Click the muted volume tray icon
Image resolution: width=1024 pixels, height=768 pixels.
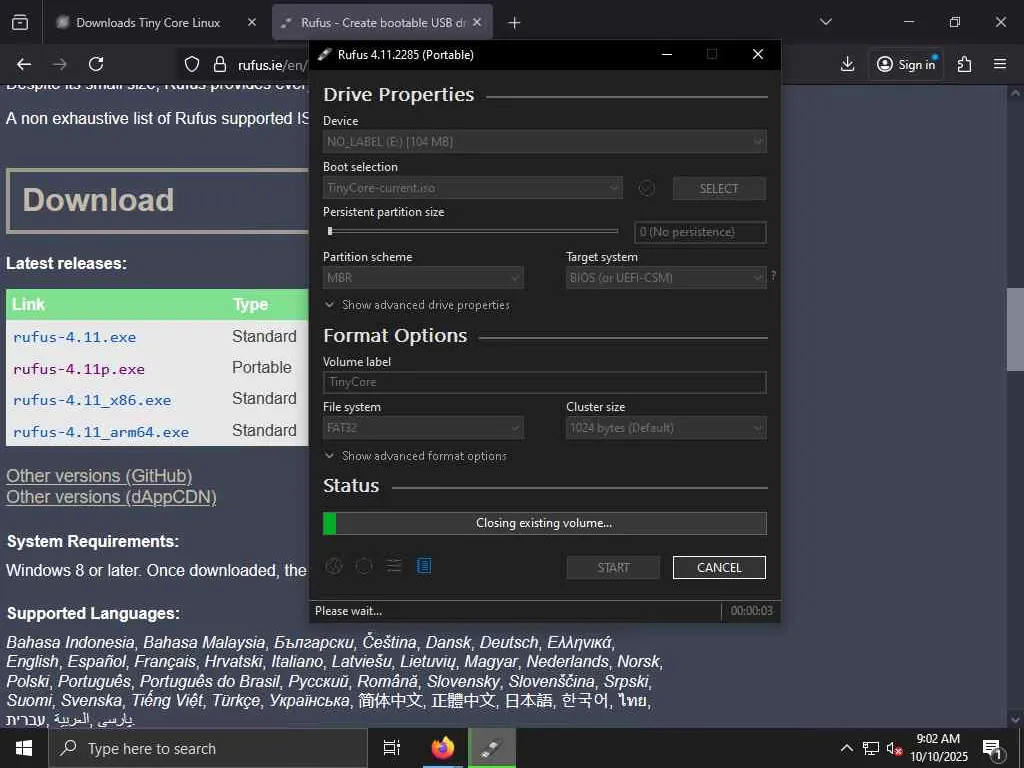[x=894, y=749]
